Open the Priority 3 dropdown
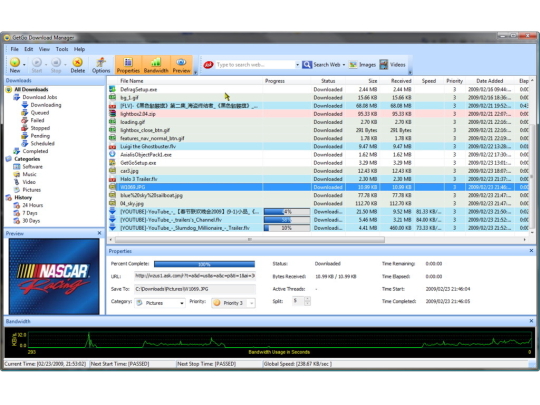Image resolution: width=540 pixels, height=405 pixels. pos(233,303)
